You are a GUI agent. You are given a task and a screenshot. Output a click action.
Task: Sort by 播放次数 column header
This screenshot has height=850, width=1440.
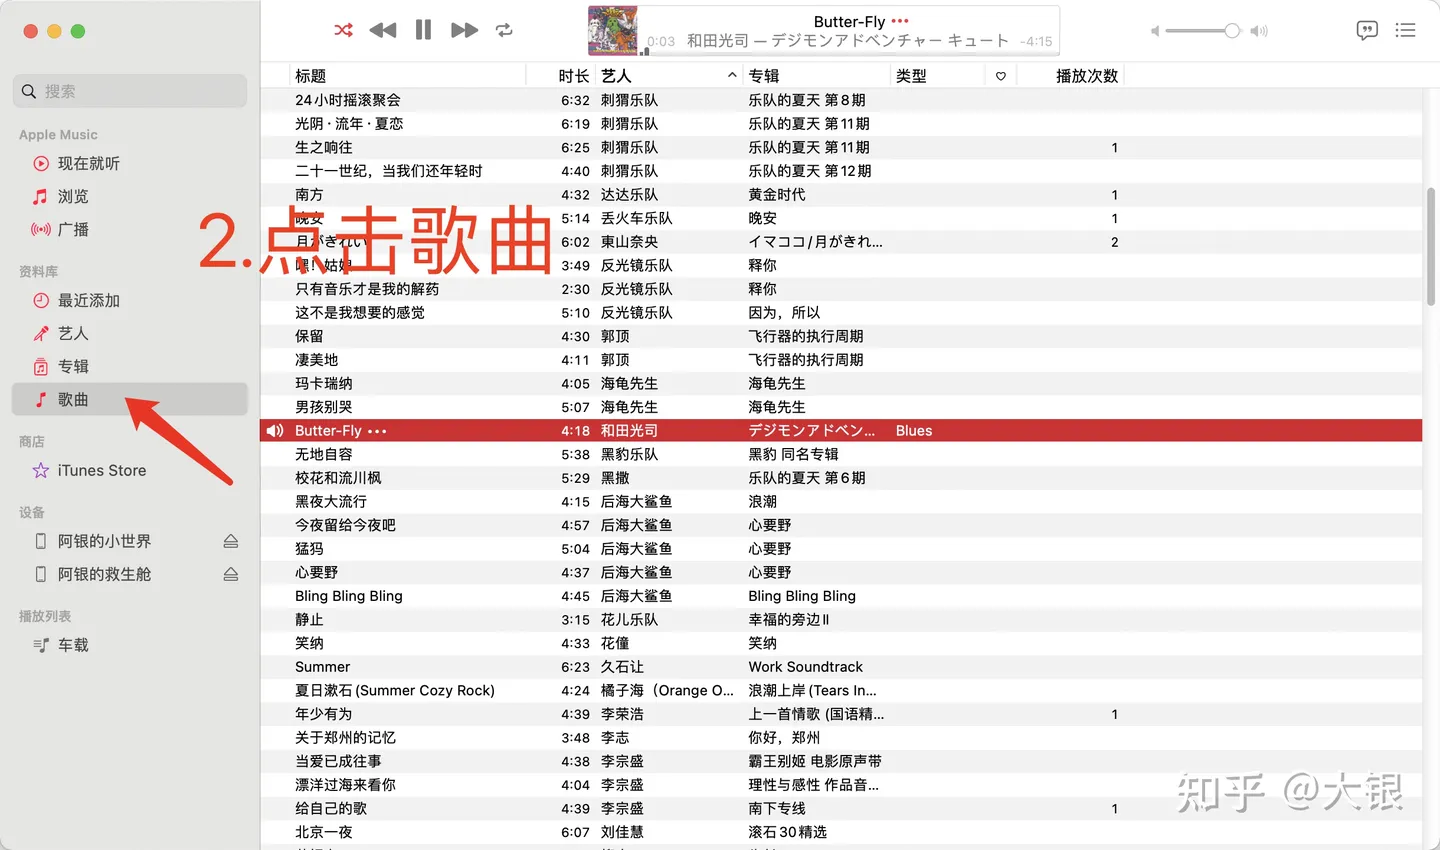pos(1070,75)
